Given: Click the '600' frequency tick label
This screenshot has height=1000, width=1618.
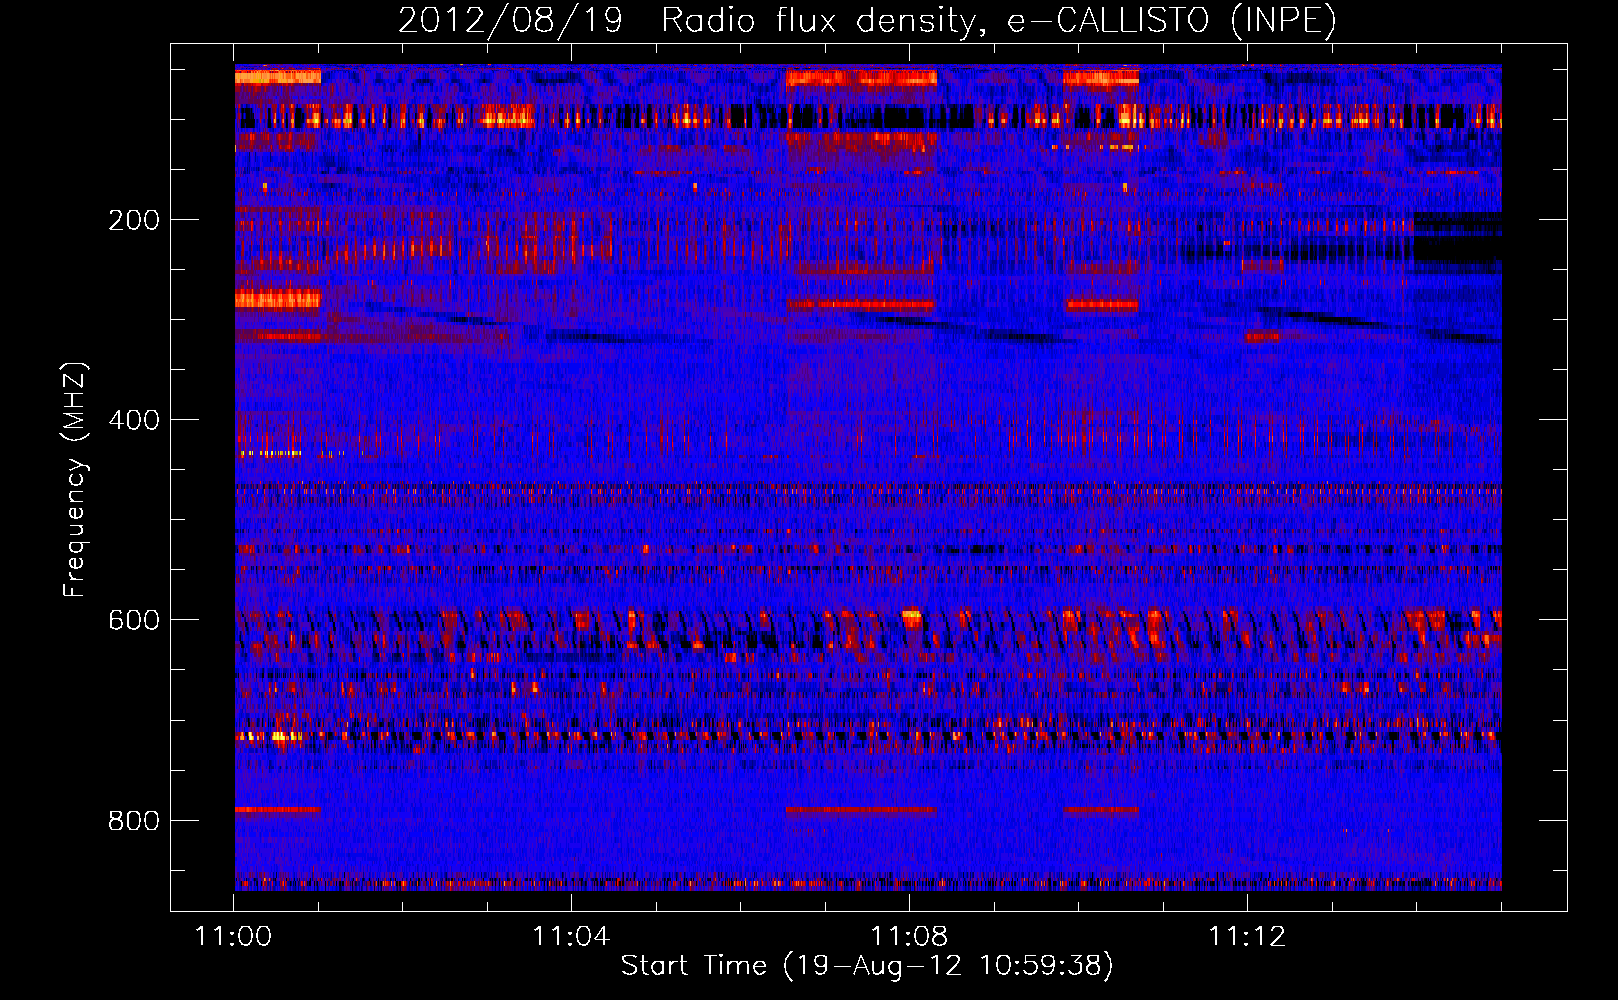Looking at the screenshot, I should click(134, 620).
